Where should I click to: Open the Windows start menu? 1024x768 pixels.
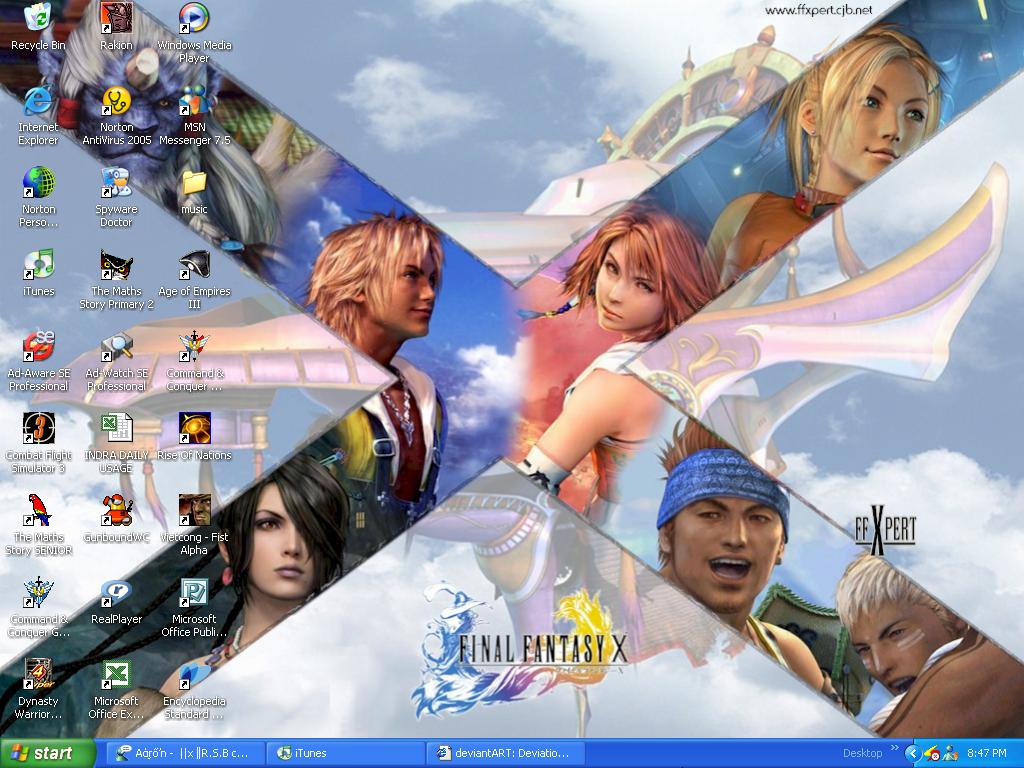tap(47, 754)
